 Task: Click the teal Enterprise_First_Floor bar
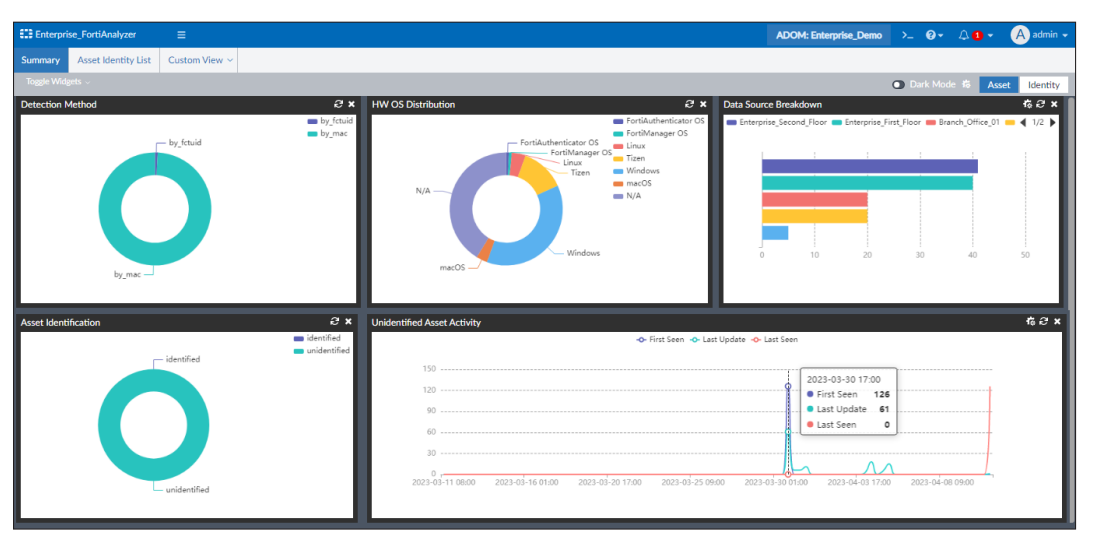tap(867, 183)
